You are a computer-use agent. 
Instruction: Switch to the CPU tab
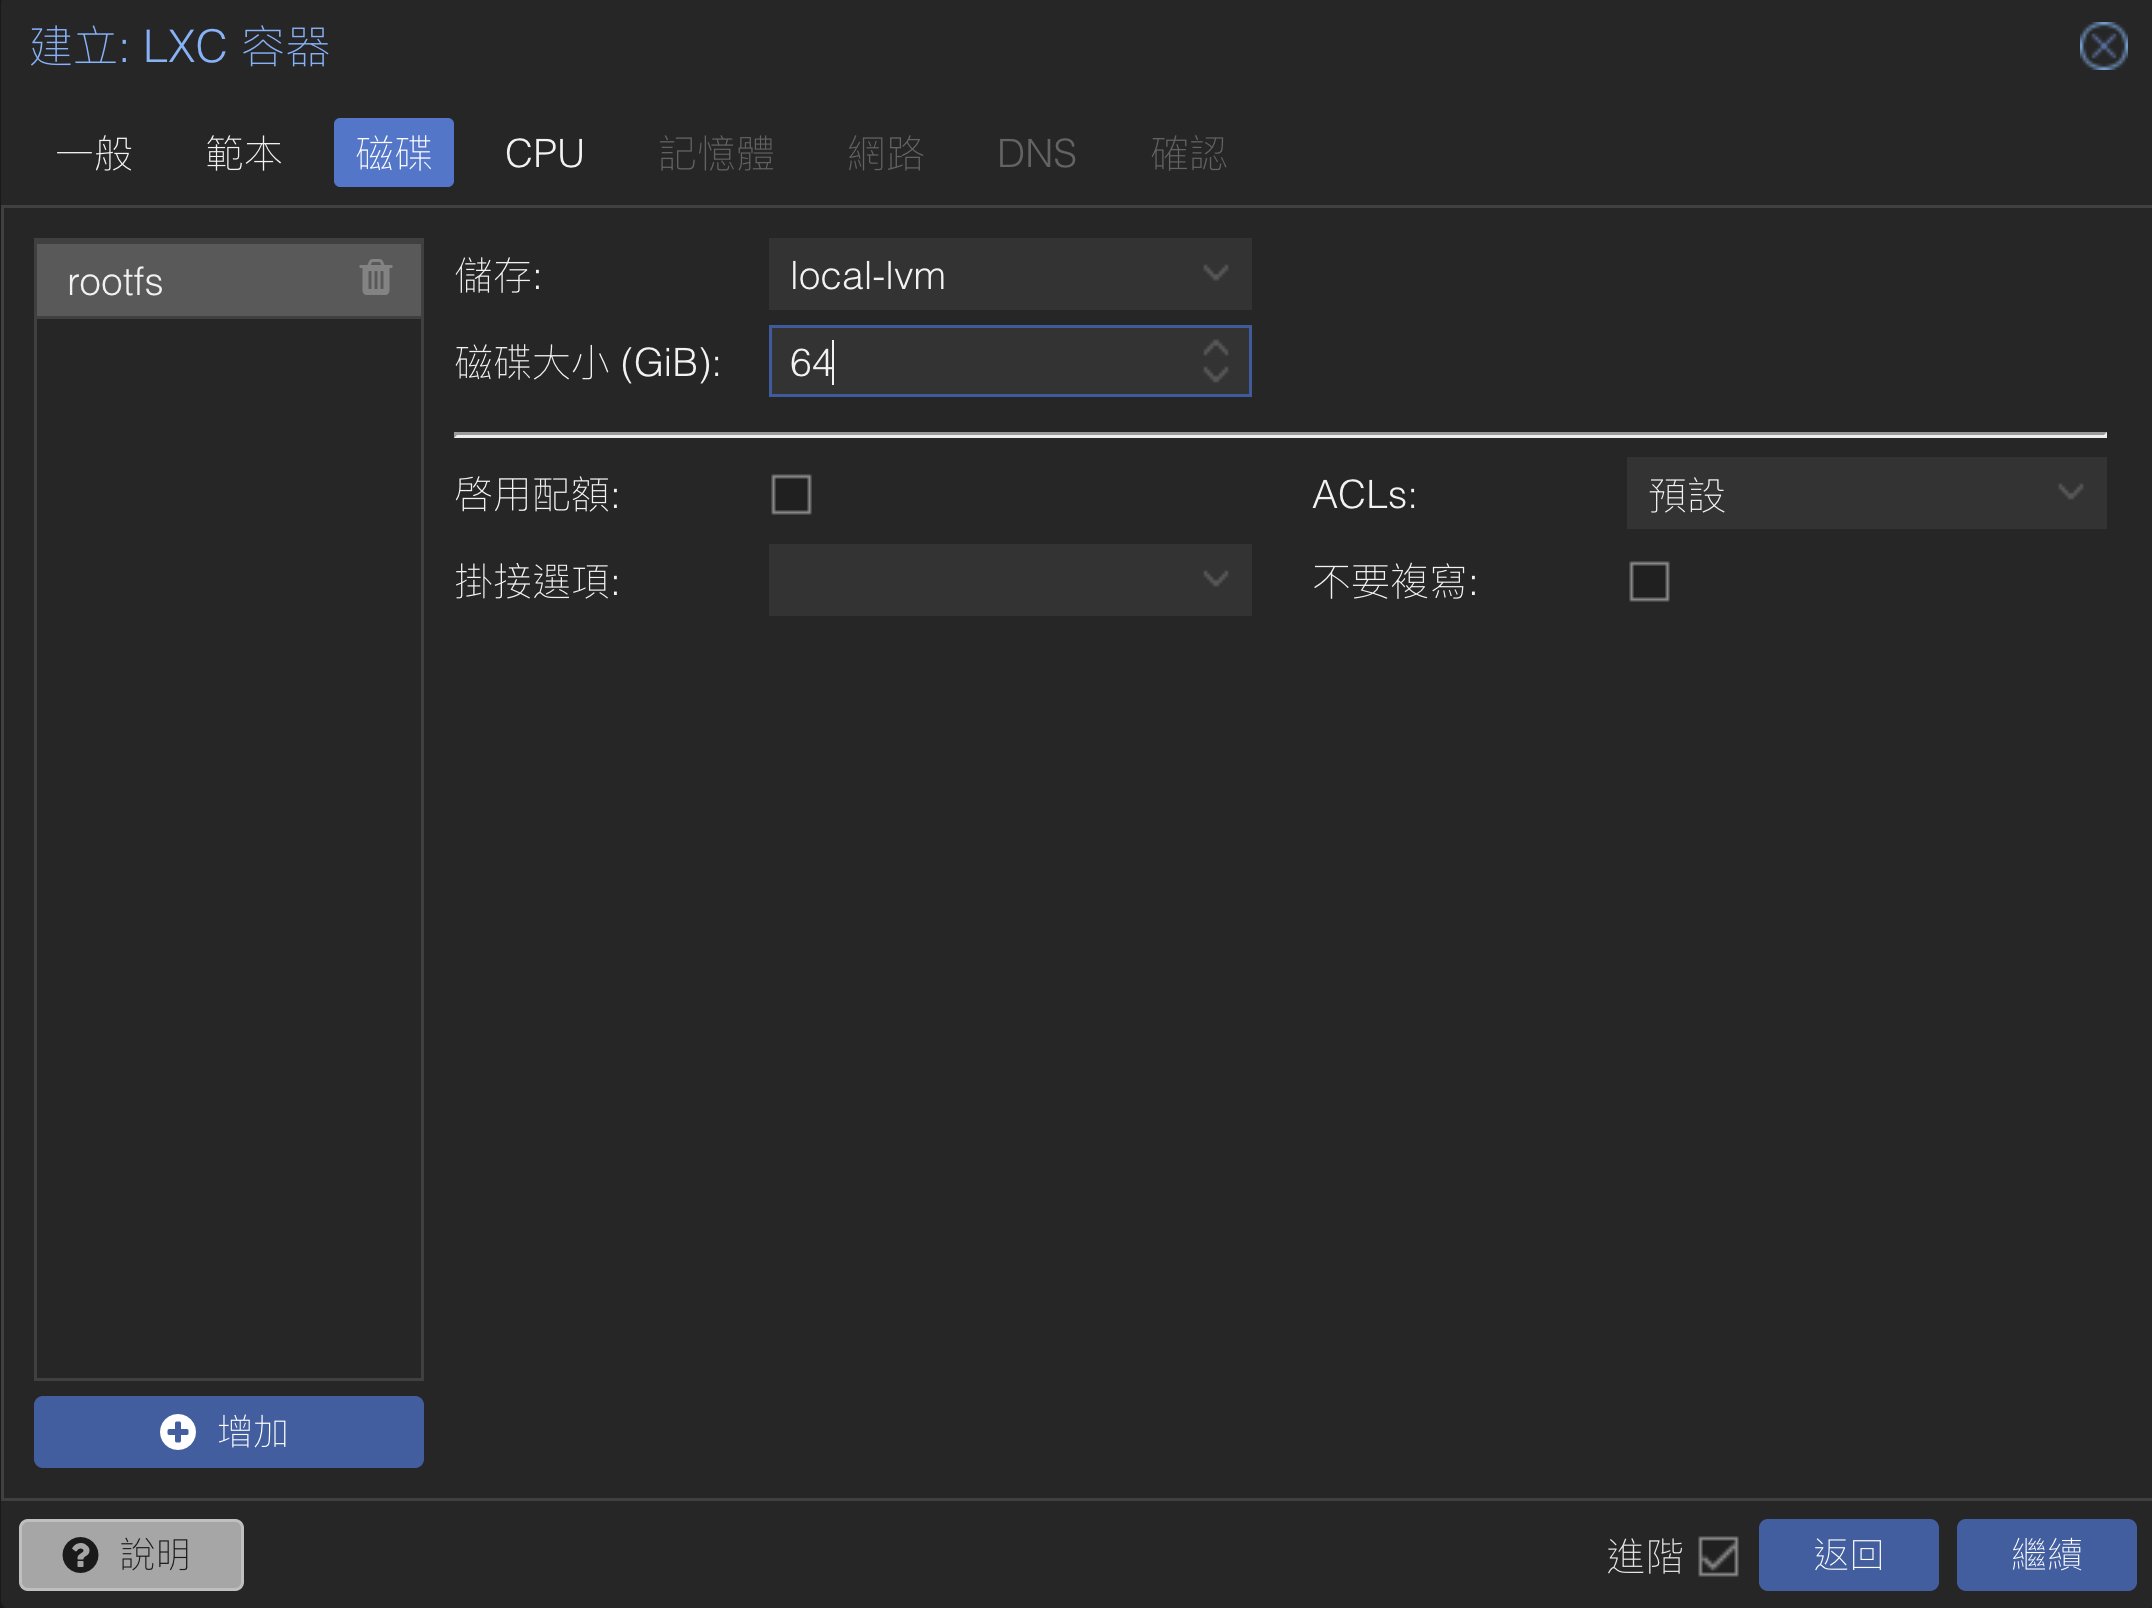pos(544,153)
